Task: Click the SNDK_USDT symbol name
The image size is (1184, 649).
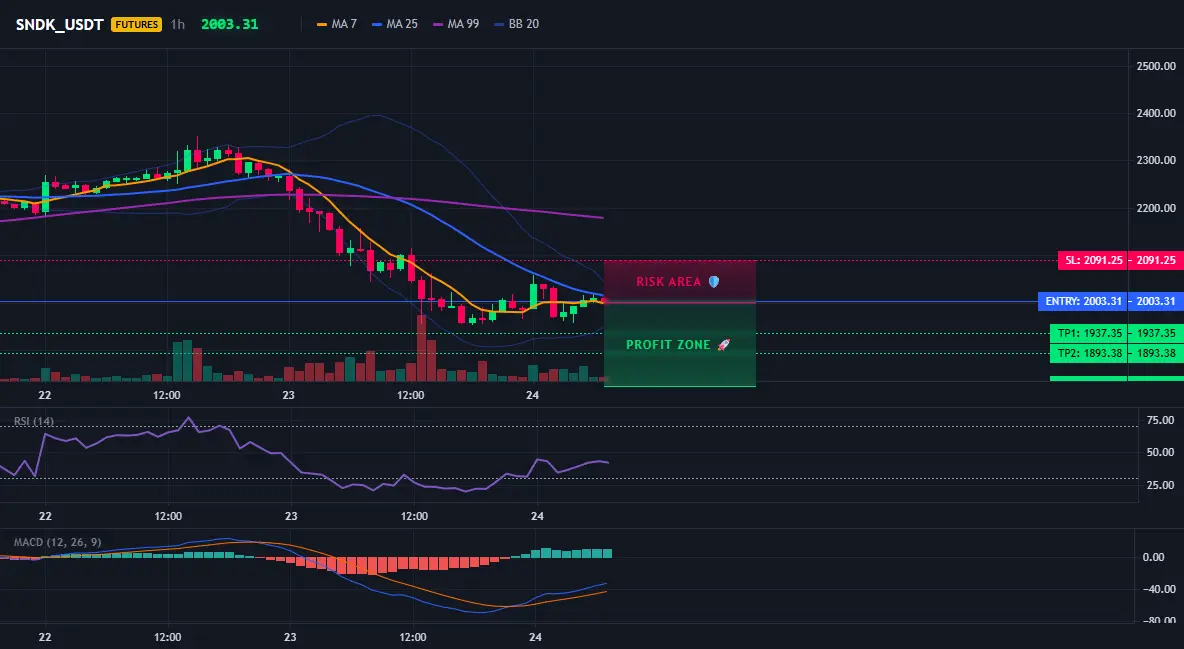Action: (x=60, y=24)
